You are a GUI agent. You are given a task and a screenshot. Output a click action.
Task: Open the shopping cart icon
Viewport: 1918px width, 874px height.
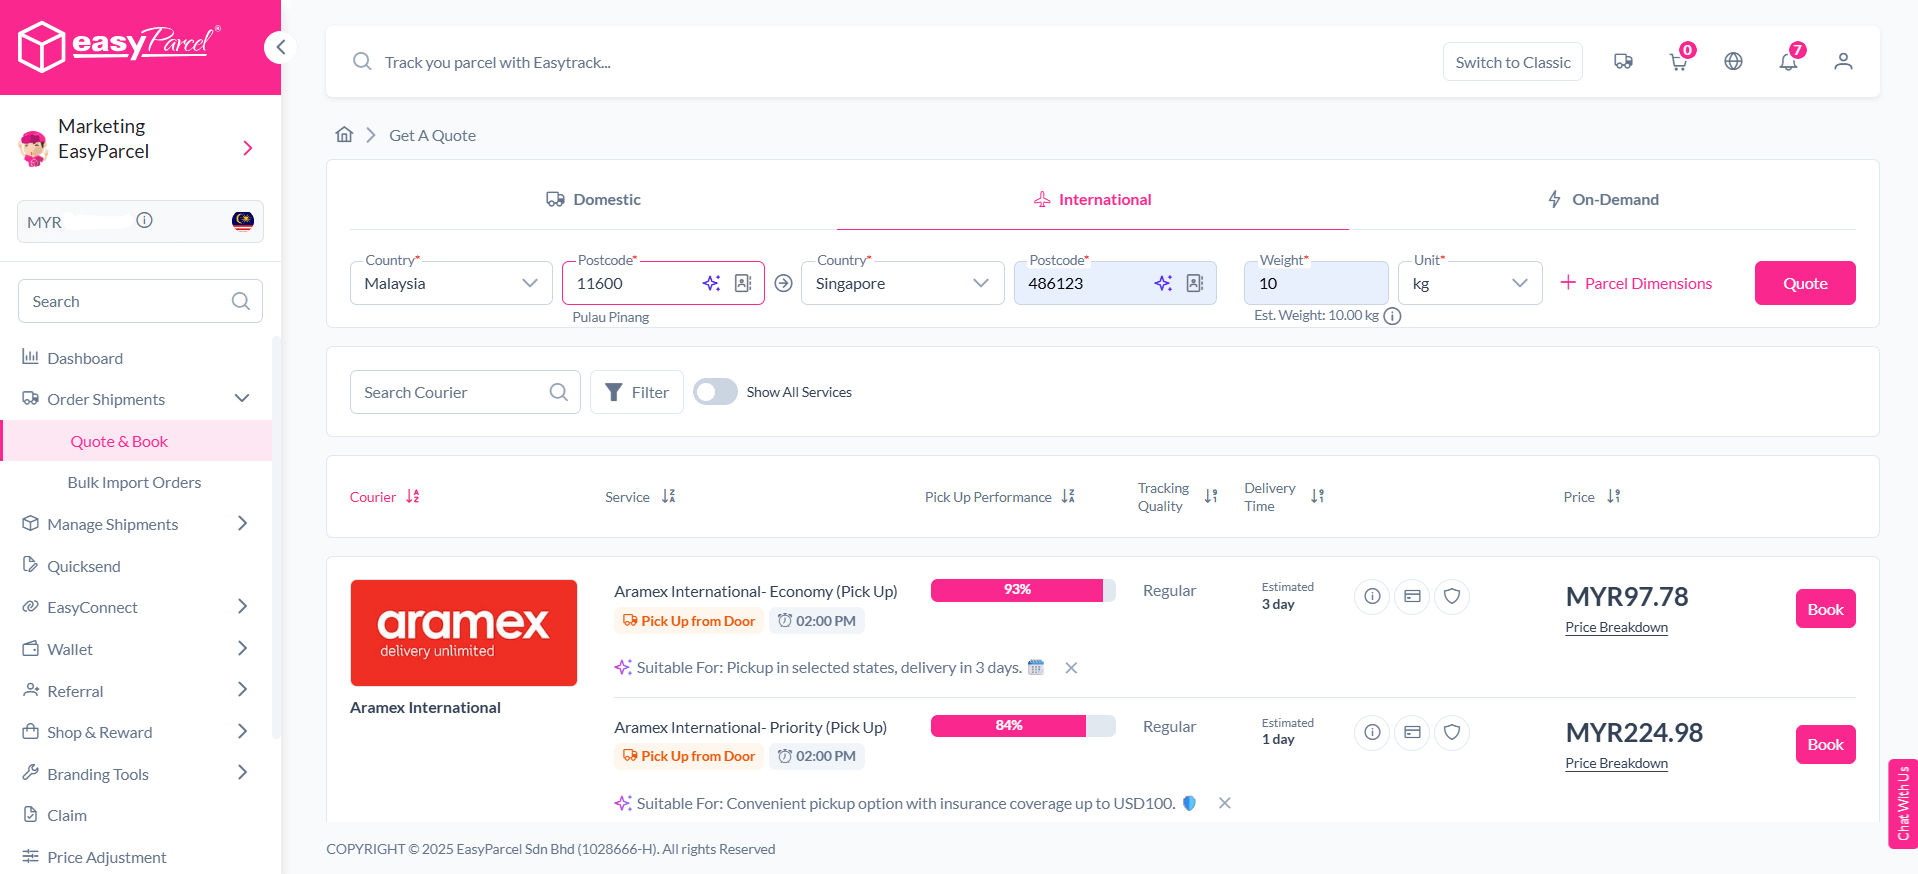(1678, 62)
